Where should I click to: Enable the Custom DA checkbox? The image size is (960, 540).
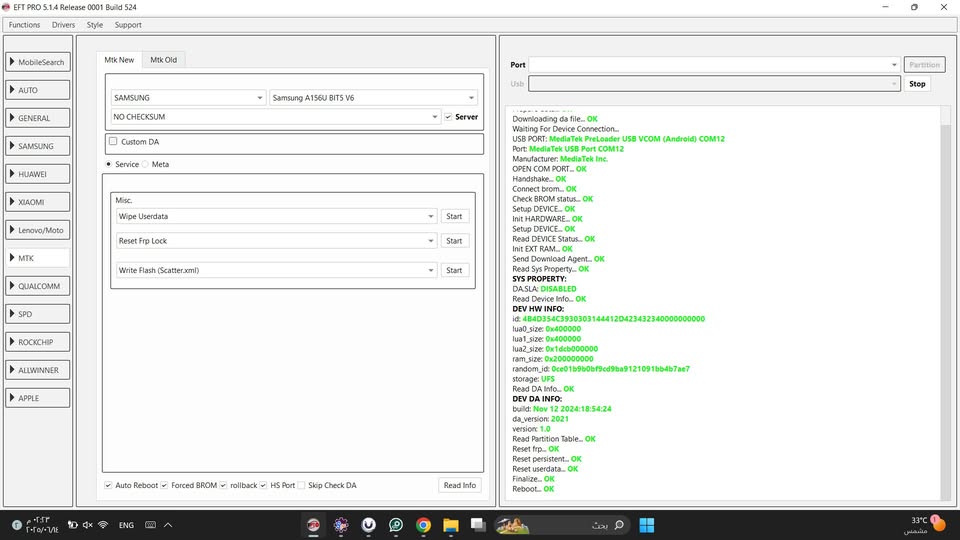(113, 141)
